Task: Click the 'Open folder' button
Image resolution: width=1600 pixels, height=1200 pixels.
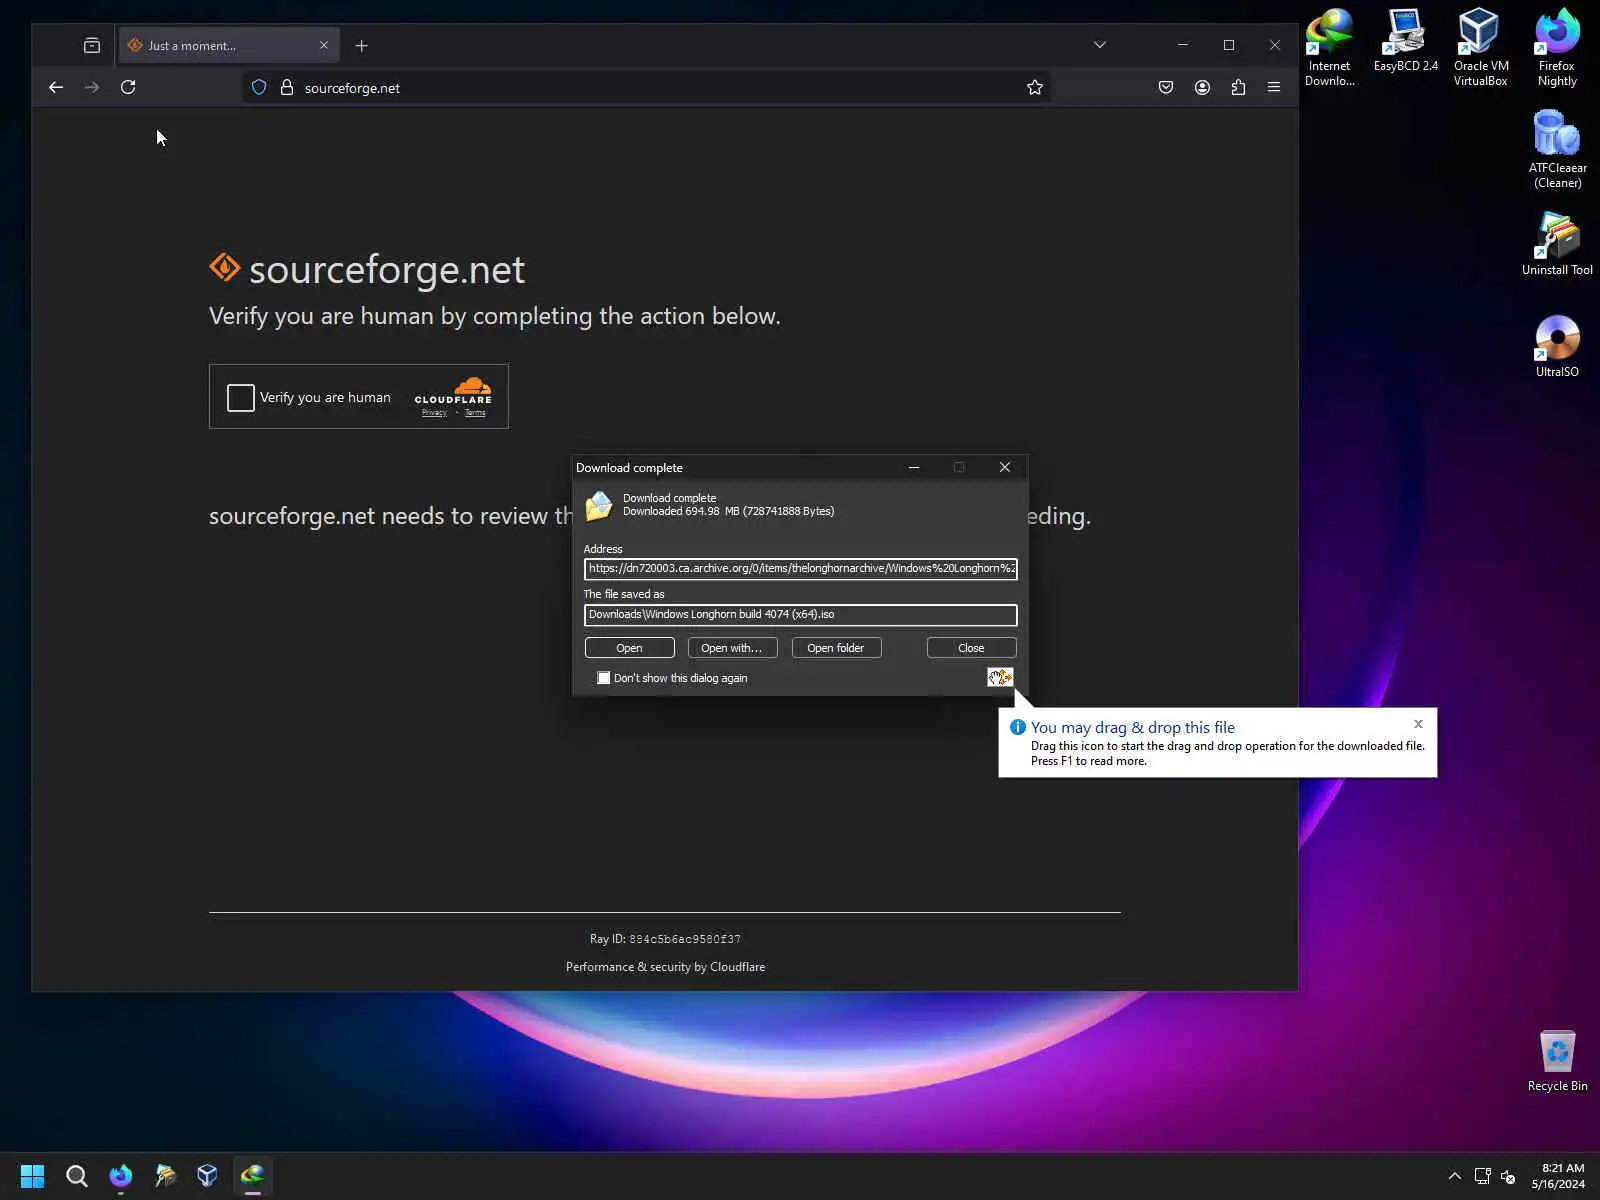Action: pyautogui.click(x=836, y=648)
